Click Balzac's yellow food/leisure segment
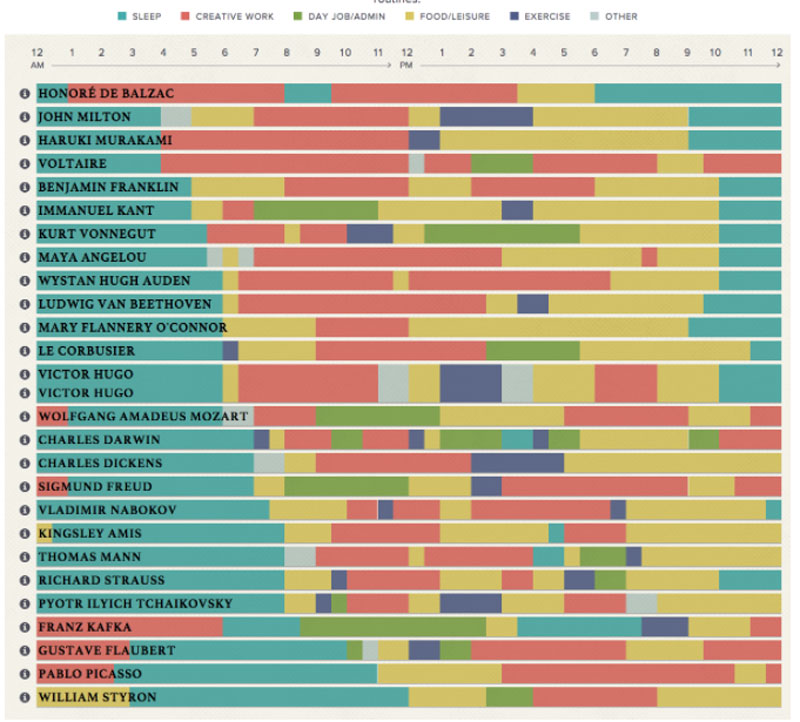The image size is (800, 722). [x=556, y=93]
